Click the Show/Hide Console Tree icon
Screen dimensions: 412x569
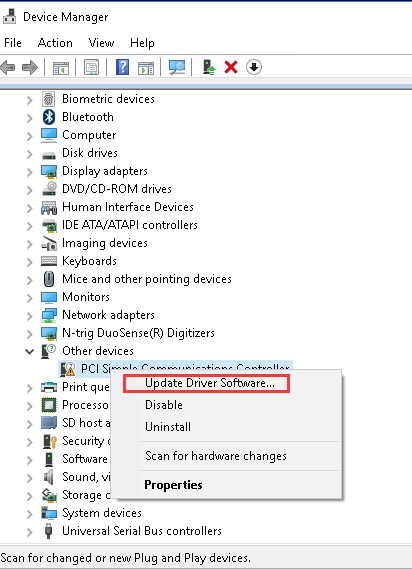click(x=61, y=67)
